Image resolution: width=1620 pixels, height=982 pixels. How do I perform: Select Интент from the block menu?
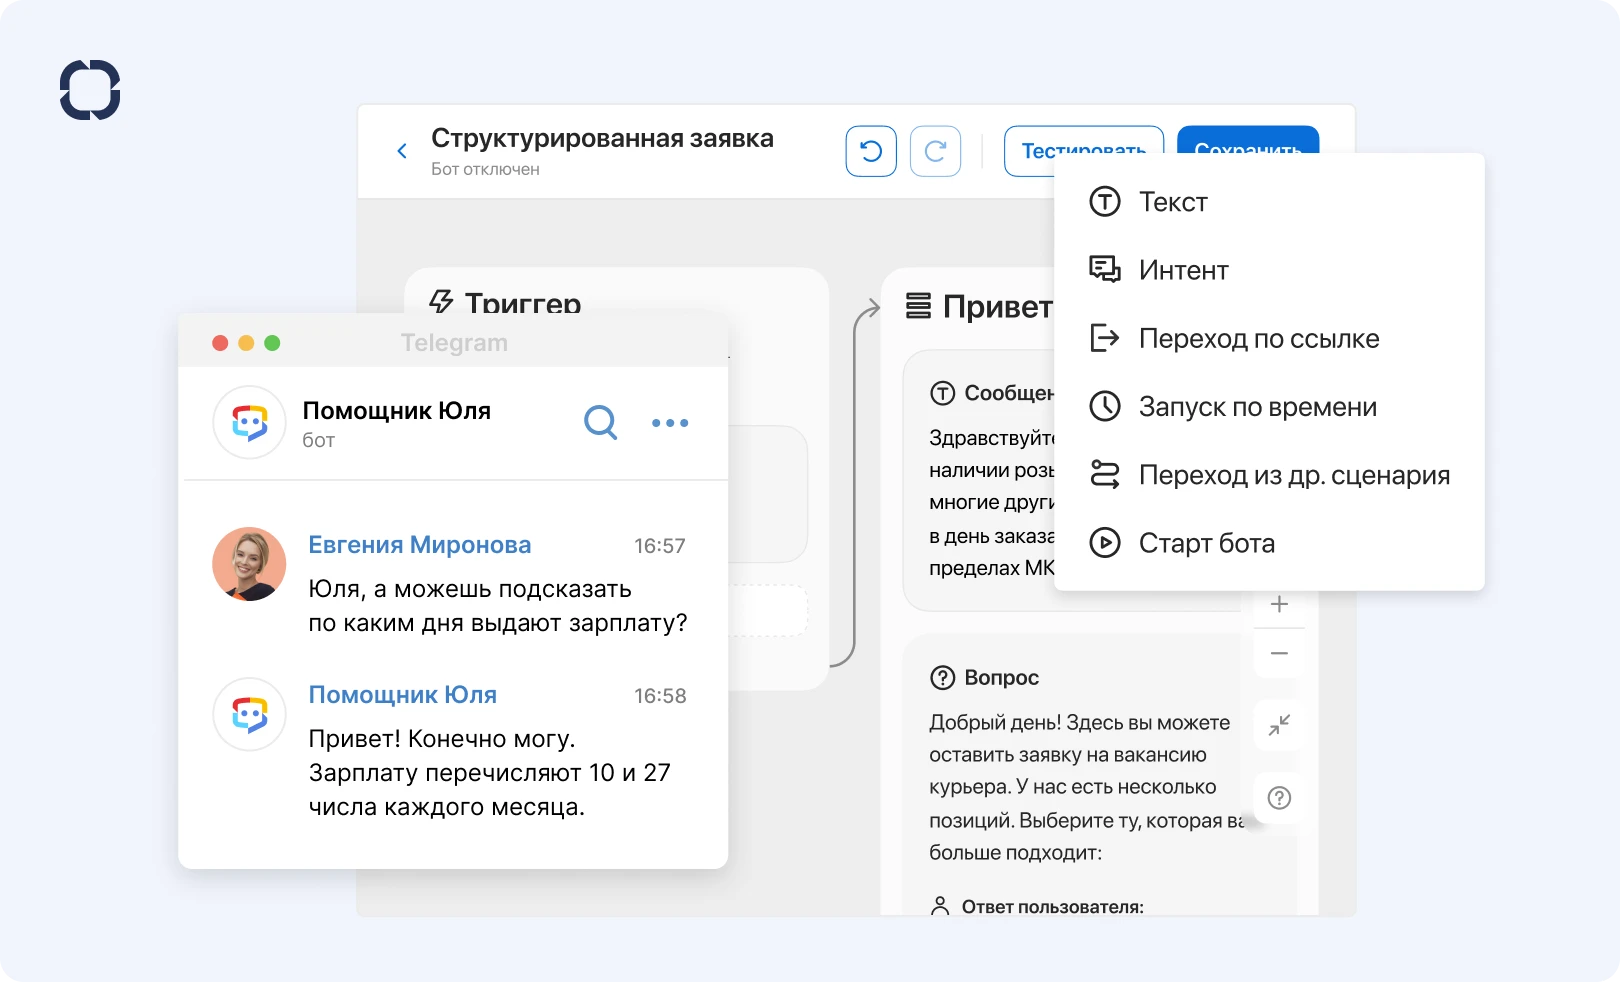(x=1183, y=269)
